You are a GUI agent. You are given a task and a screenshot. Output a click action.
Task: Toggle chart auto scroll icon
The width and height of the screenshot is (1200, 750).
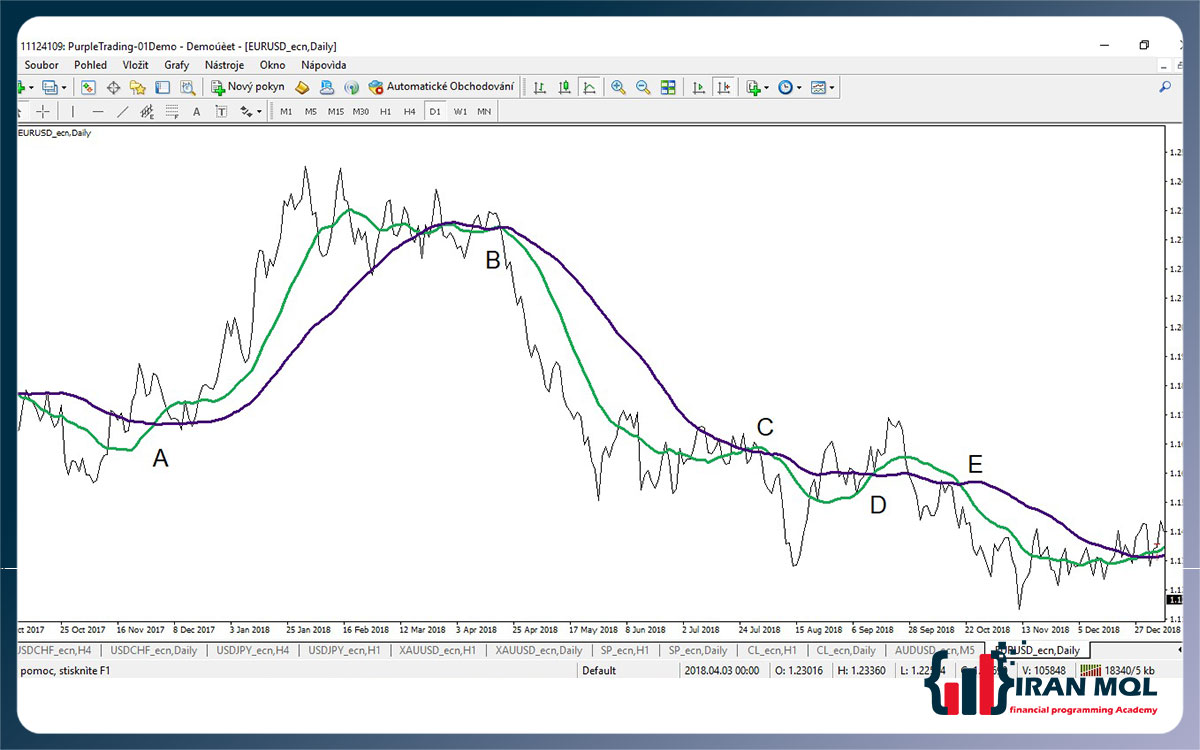[x=698, y=87]
